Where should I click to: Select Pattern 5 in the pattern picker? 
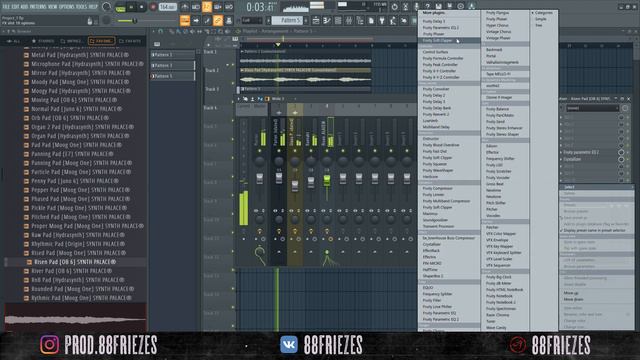[x=173, y=76]
